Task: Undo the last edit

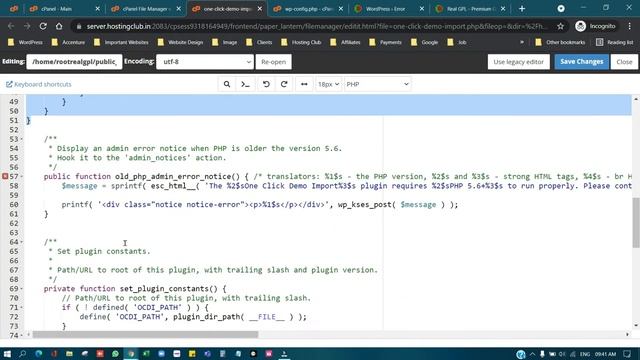Action: click(x=266, y=84)
